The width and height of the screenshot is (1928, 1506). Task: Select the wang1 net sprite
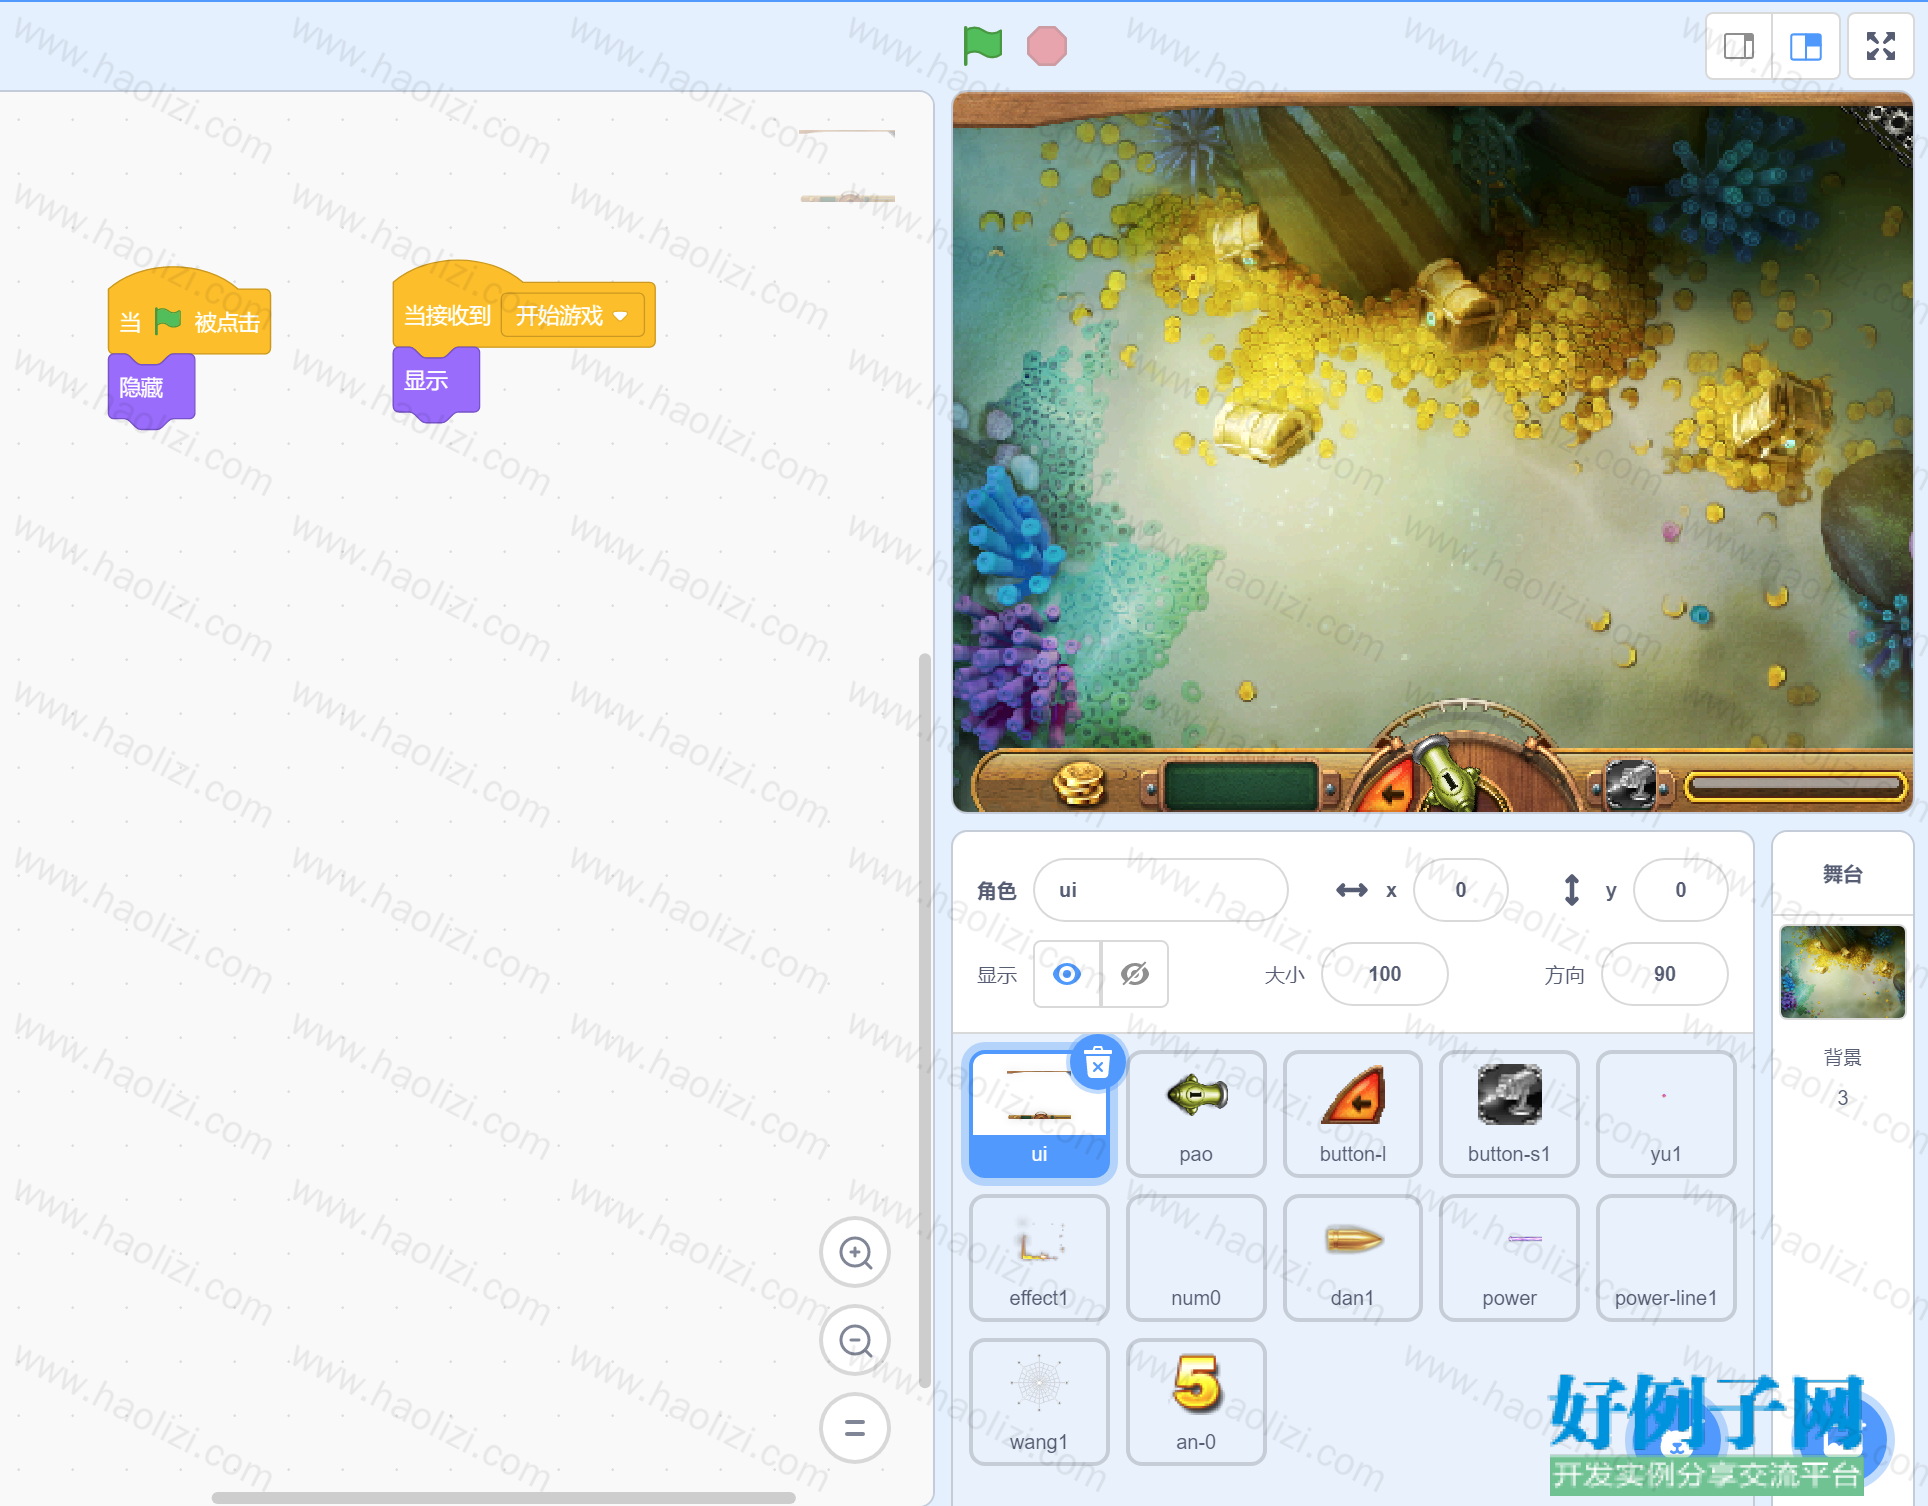1039,1401
